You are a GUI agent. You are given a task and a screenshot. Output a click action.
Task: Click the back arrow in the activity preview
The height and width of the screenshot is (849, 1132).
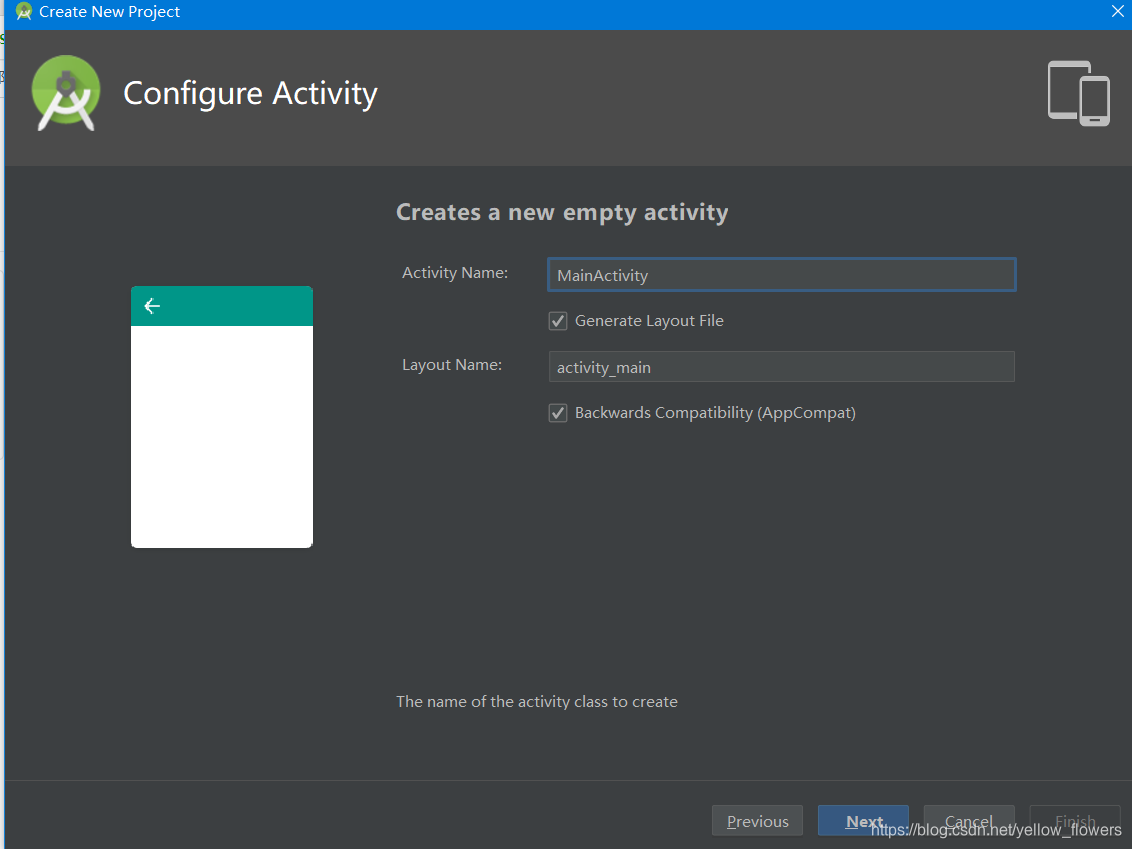pyautogui.click(x=152, y=306)
